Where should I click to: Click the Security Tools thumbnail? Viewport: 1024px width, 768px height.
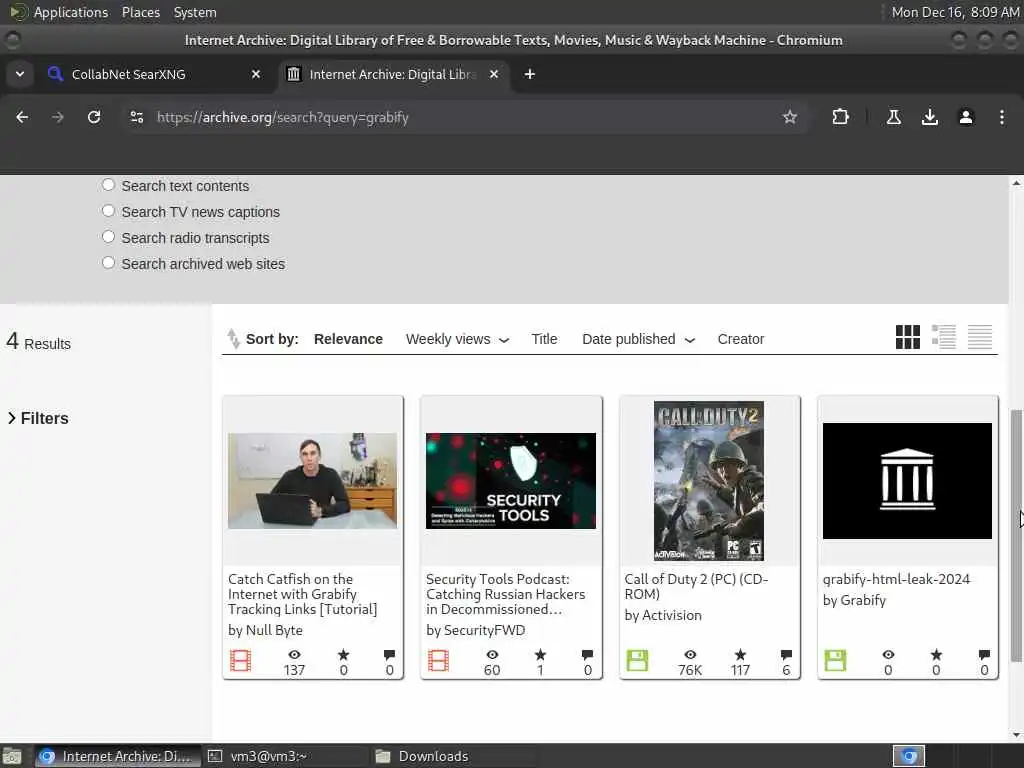point(511,481)
